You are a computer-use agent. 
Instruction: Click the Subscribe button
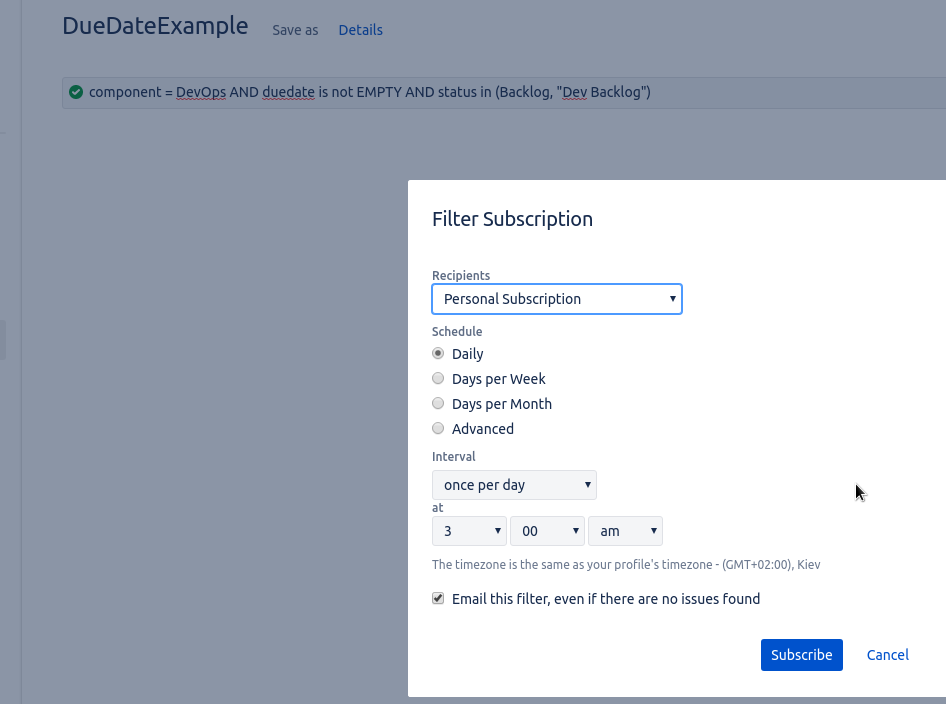801,655
